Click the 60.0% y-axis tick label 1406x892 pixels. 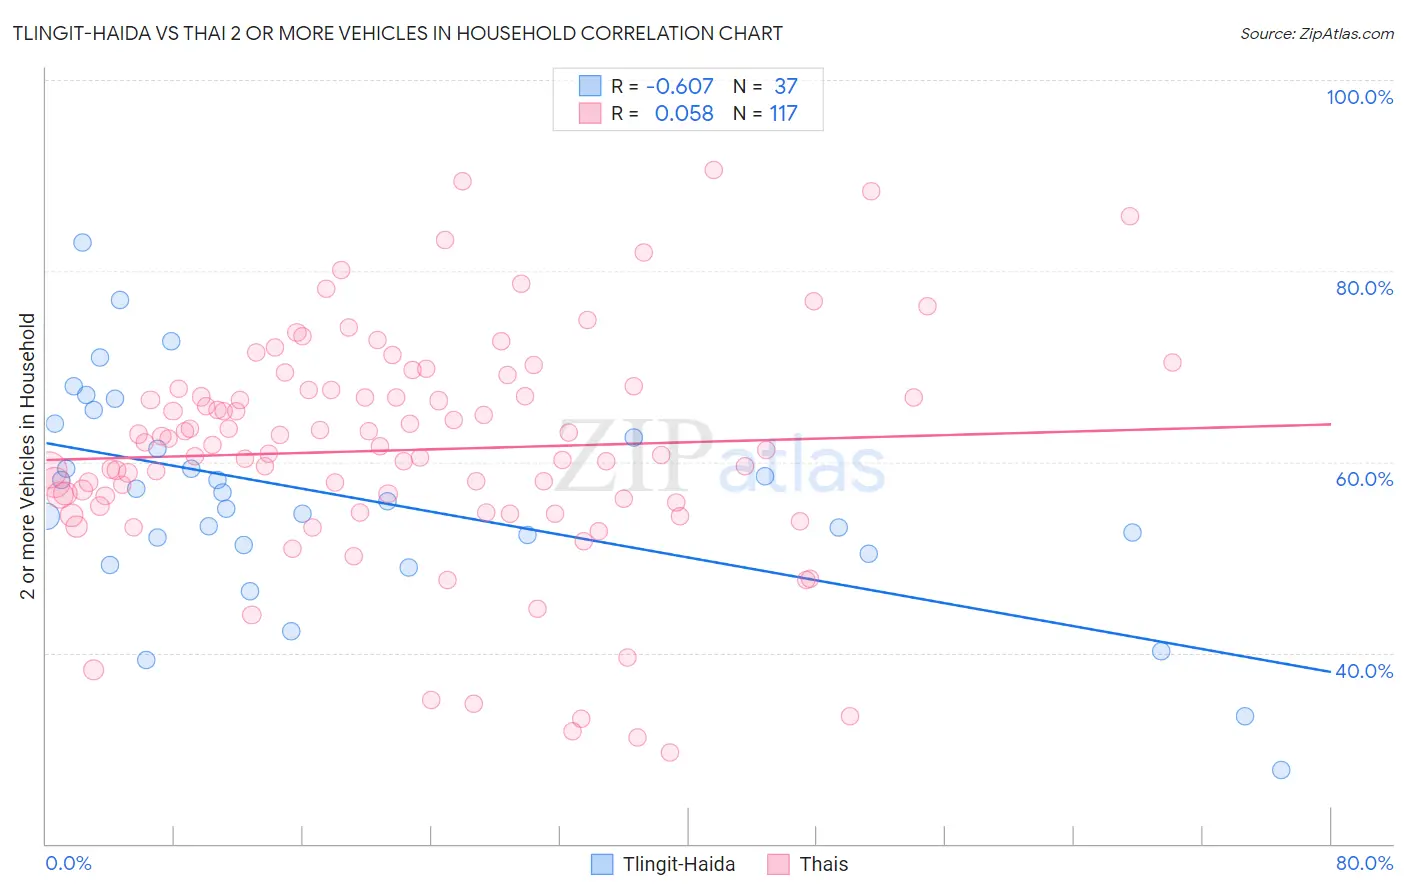click(x=1365, y=479)
